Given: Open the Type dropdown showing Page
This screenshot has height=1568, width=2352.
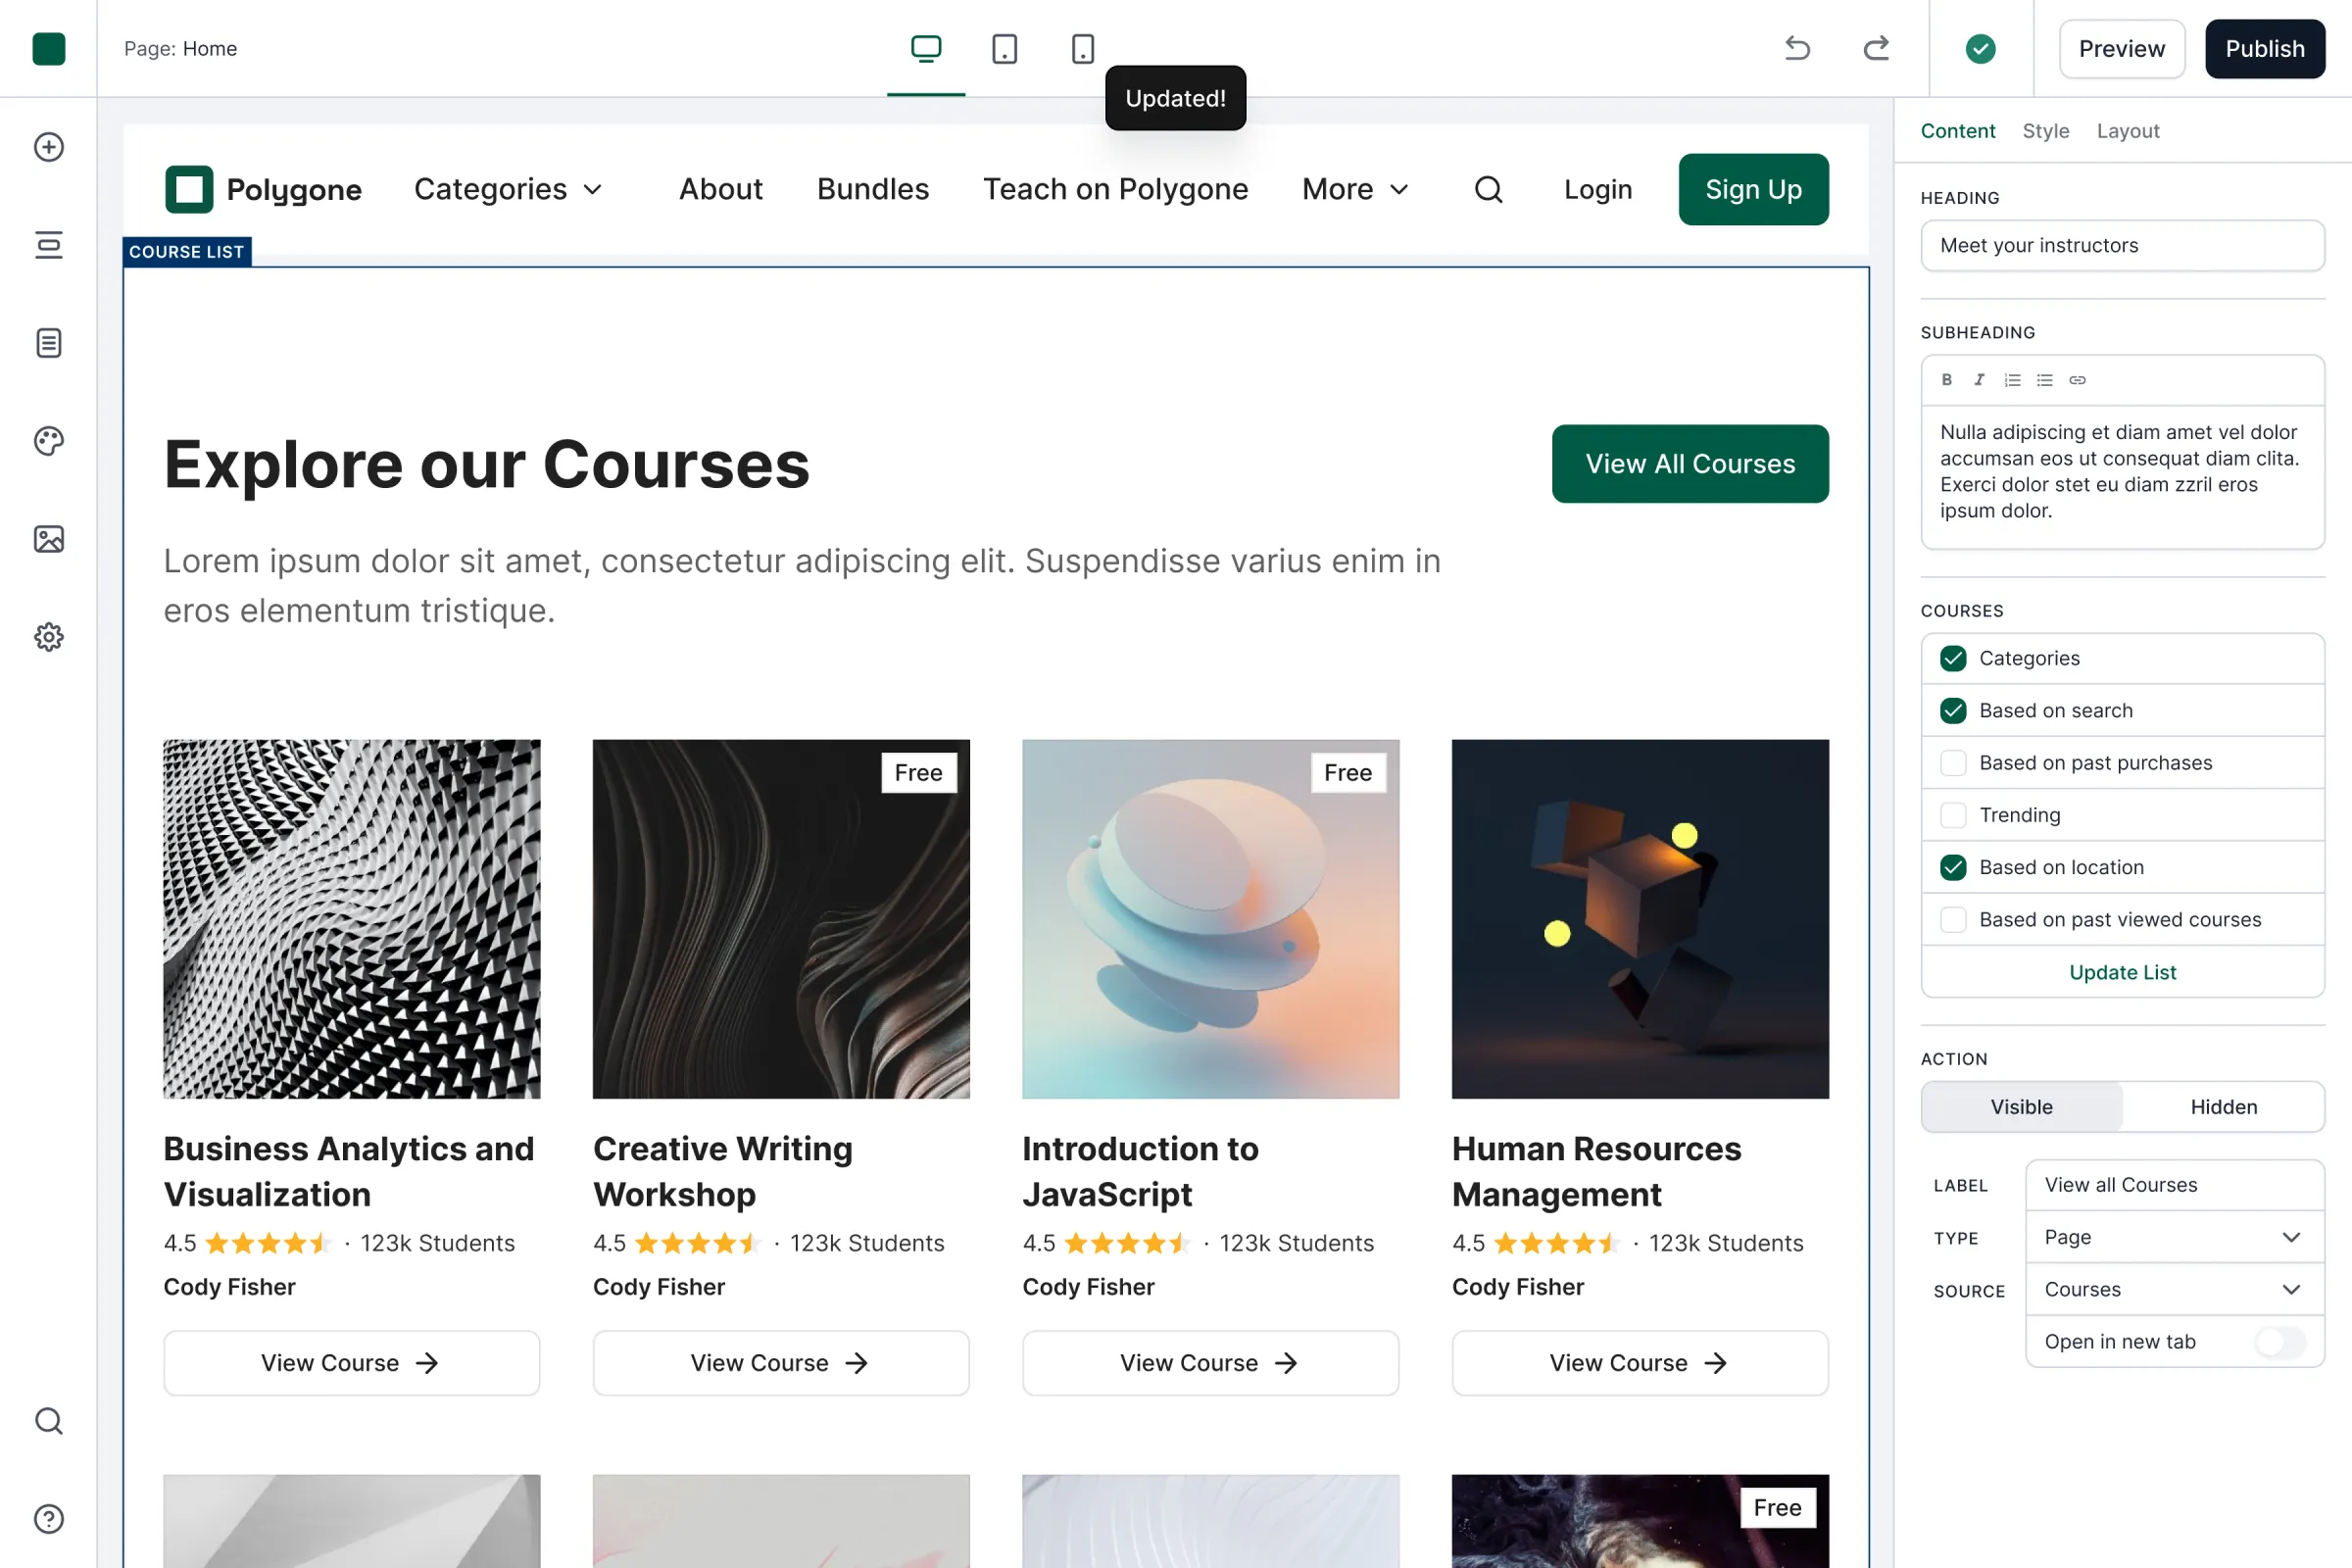Looking at the screenshot, I should 2174,1237.
